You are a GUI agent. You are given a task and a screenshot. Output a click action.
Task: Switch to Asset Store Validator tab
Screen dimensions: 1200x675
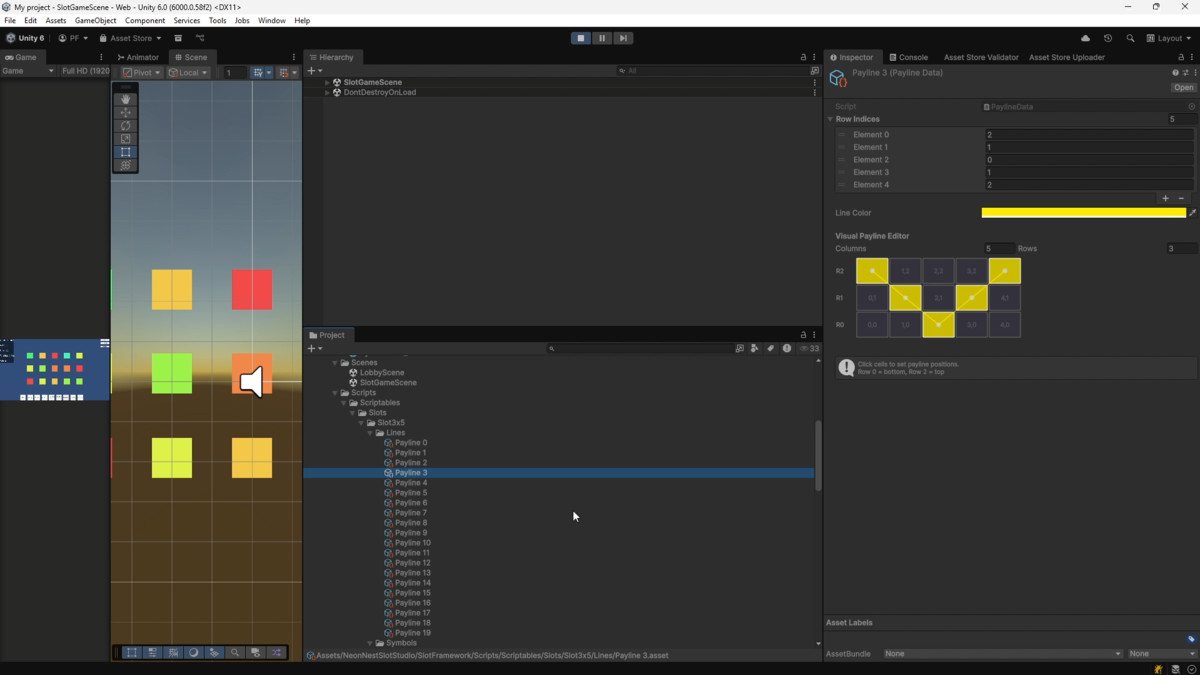pos(981,57)
